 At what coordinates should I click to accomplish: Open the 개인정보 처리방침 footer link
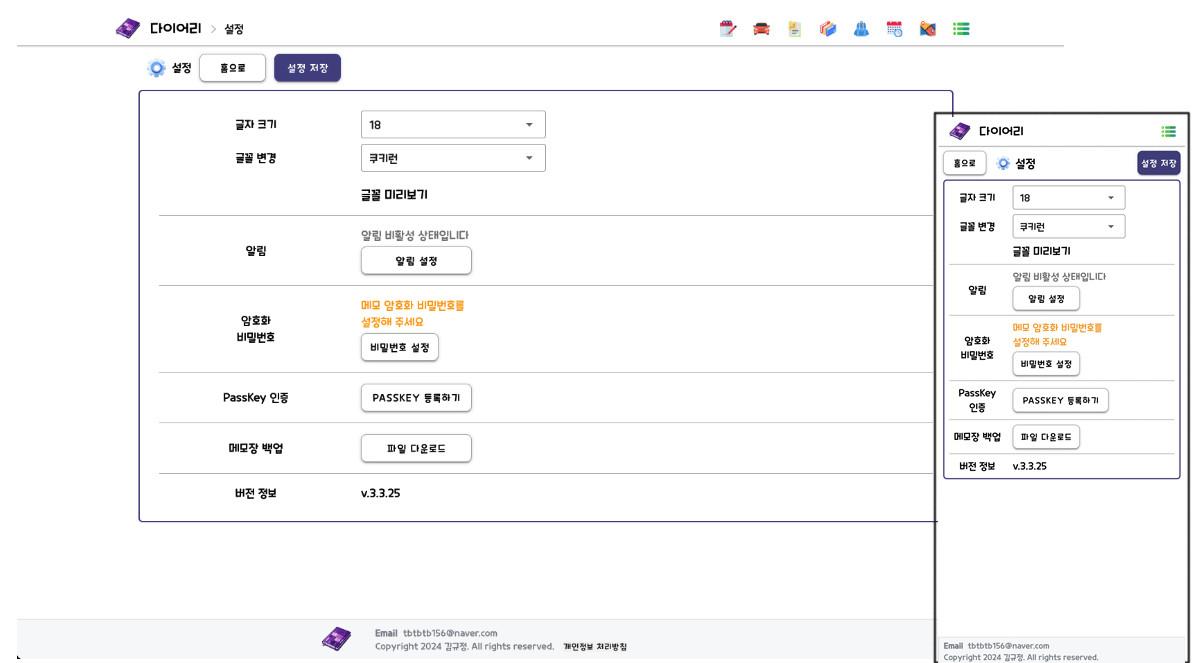594,647
